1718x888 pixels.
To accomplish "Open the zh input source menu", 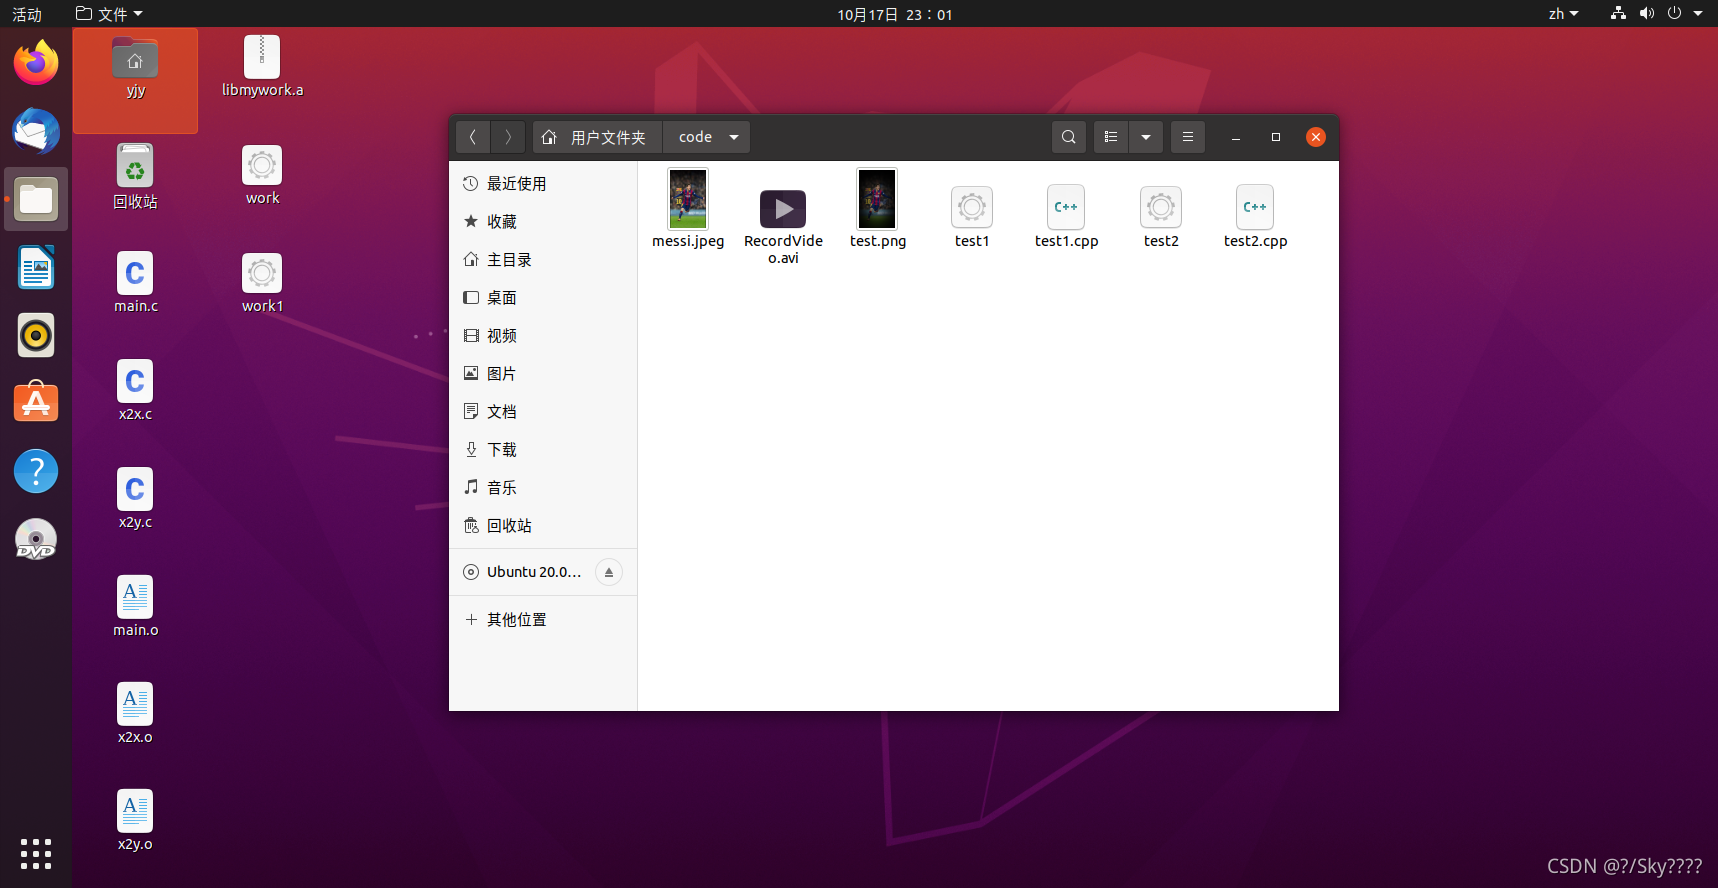I will tap(1563, 14).
